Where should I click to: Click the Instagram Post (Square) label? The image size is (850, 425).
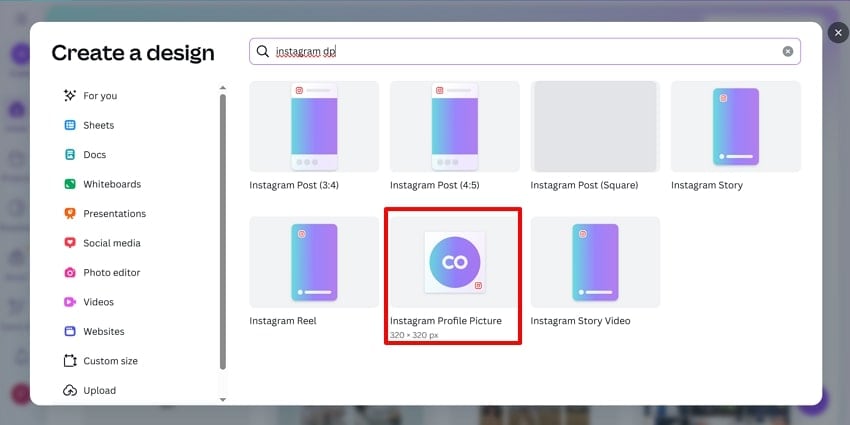click(584, 185)
